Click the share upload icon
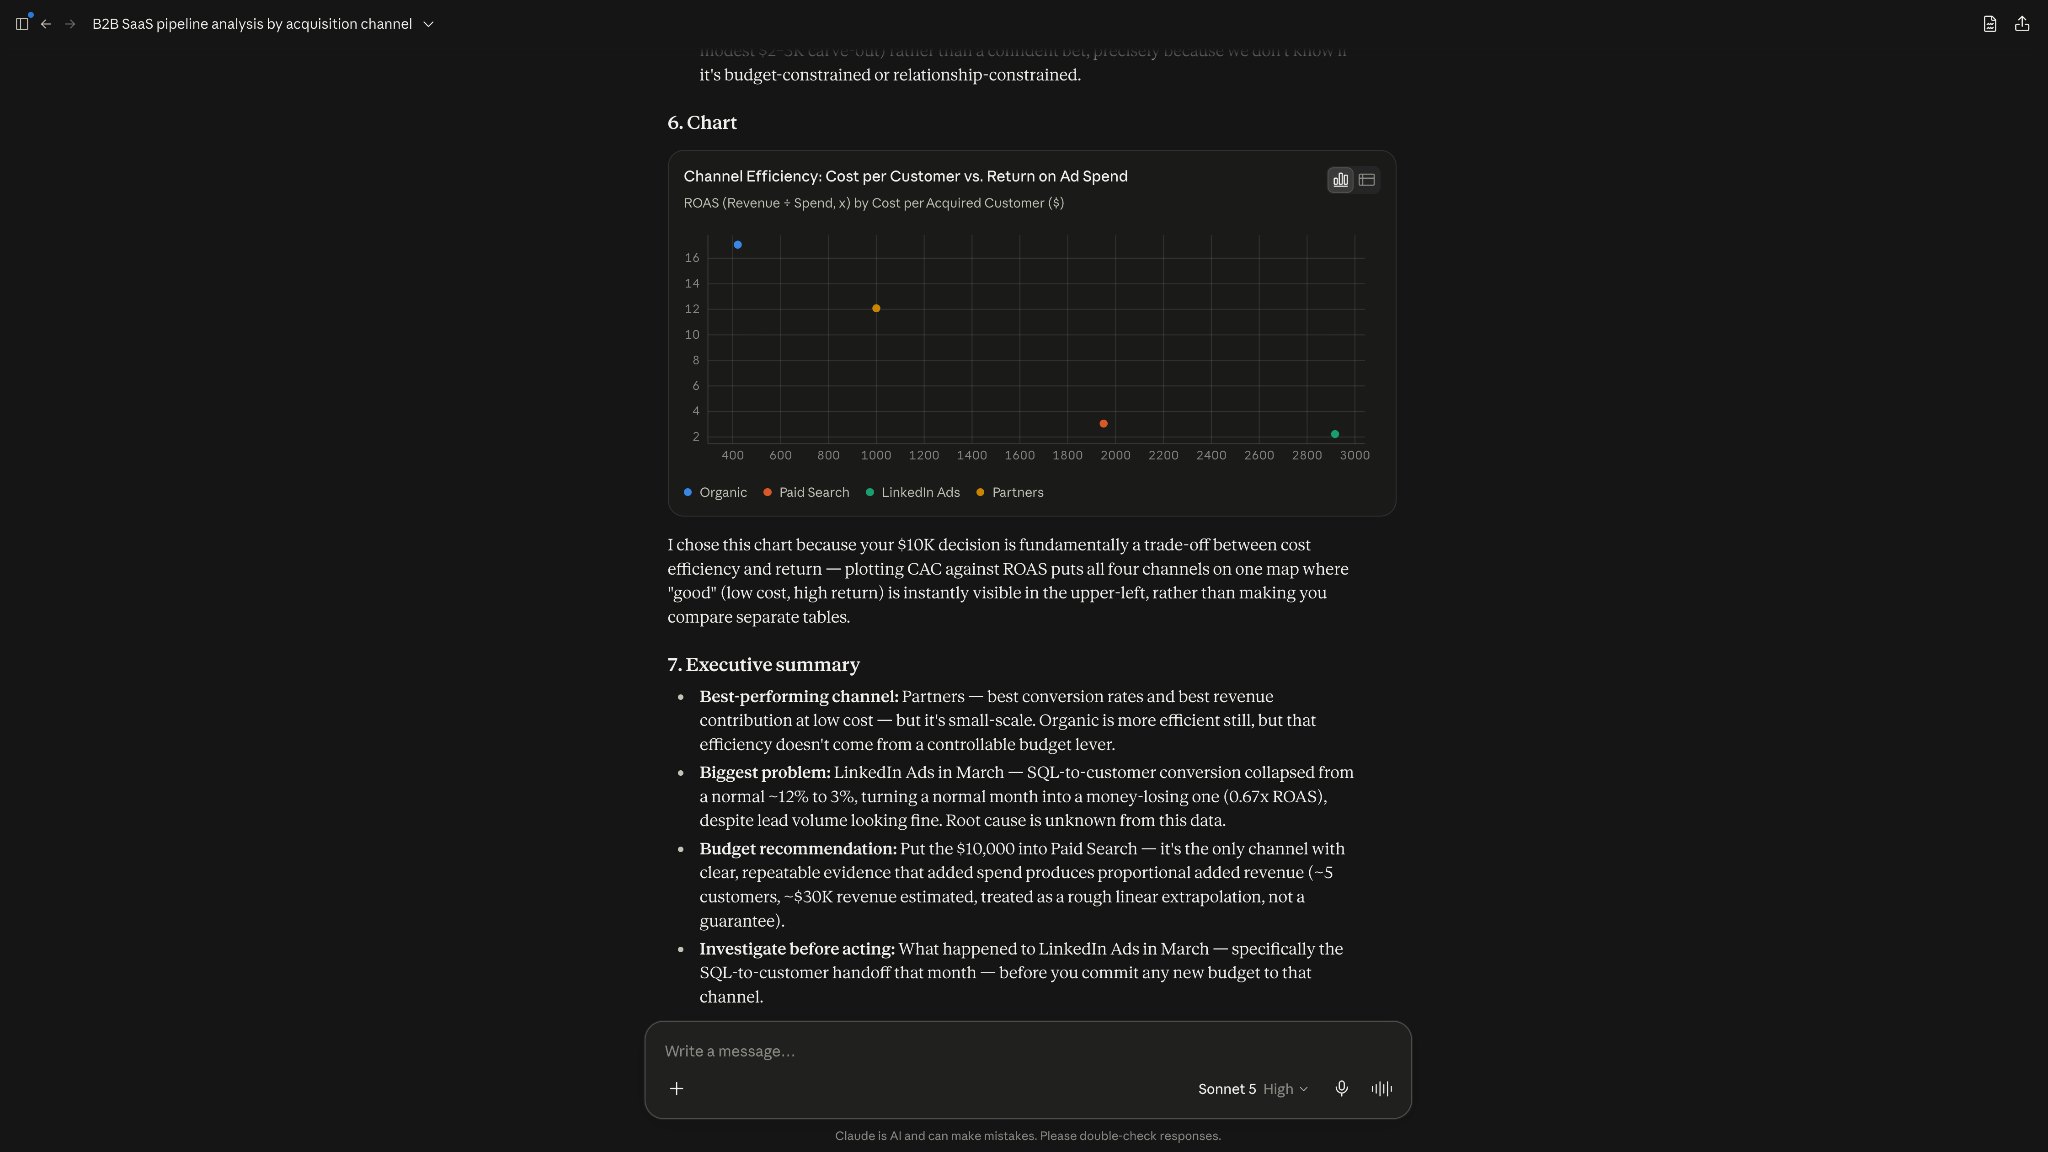Viewport: 2048px width, 1152px height. click(x=2022, y=24)
